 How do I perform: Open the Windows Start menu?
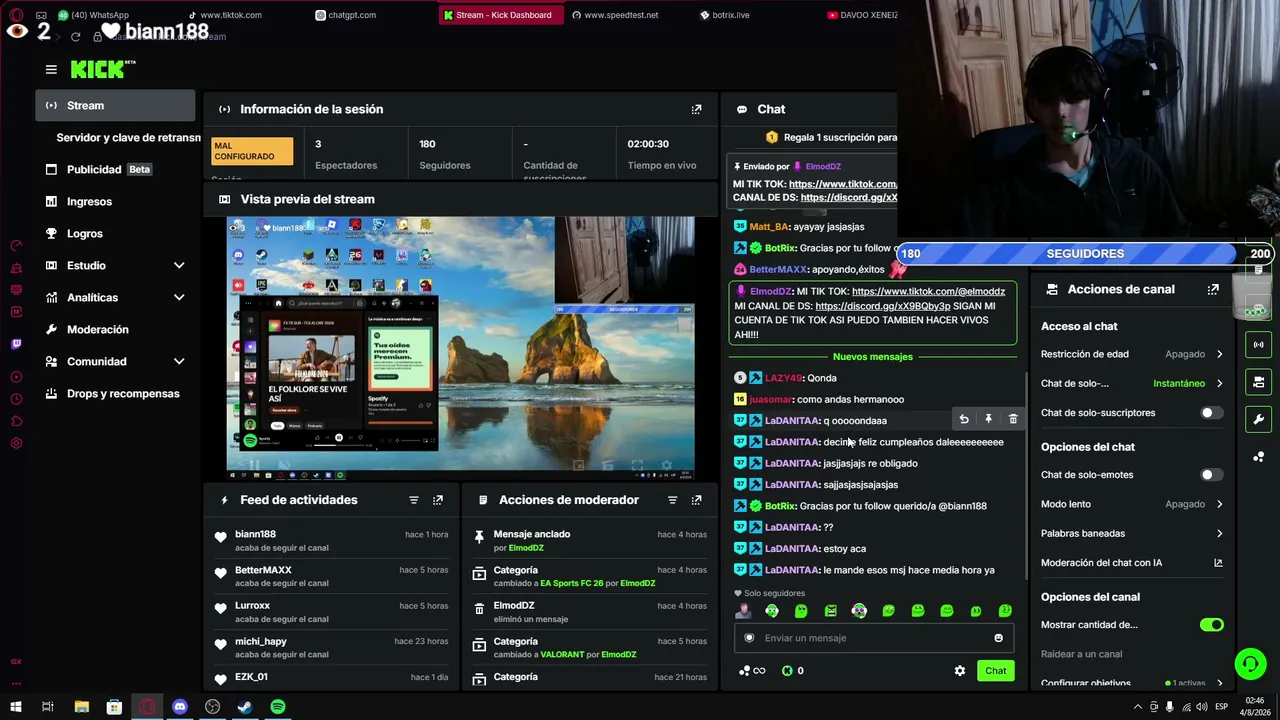pyautogui.click(x=15, y=707)
